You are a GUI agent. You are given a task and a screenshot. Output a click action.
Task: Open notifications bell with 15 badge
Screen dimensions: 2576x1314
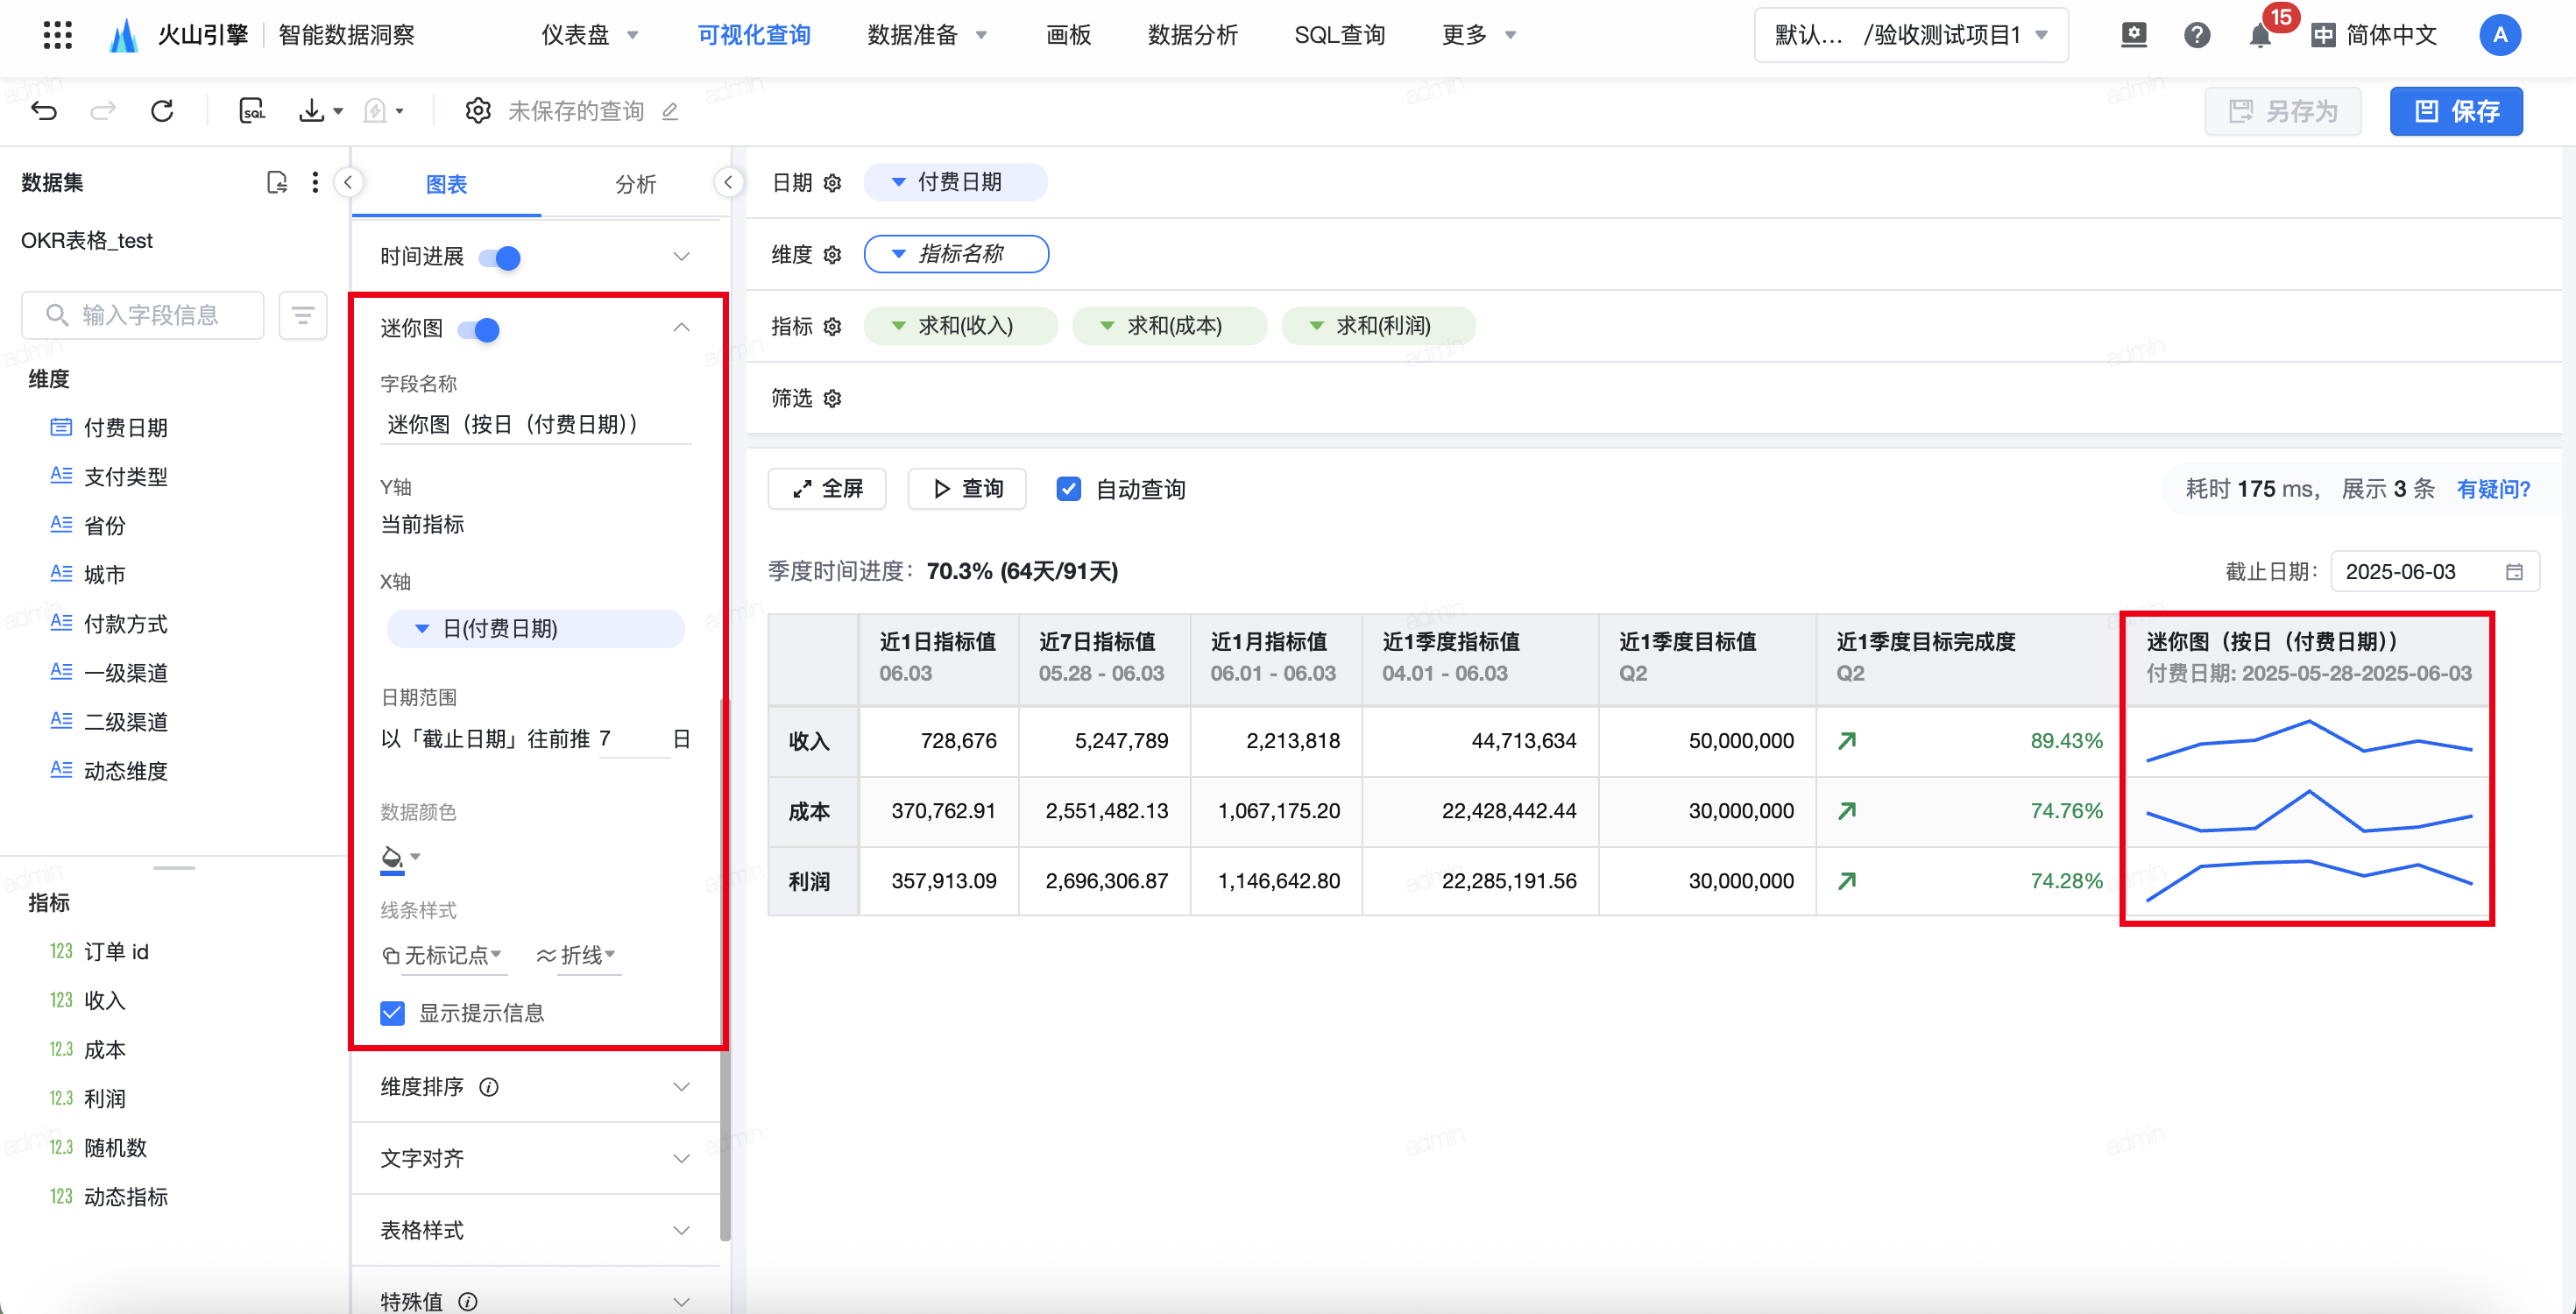point(2260,35)
